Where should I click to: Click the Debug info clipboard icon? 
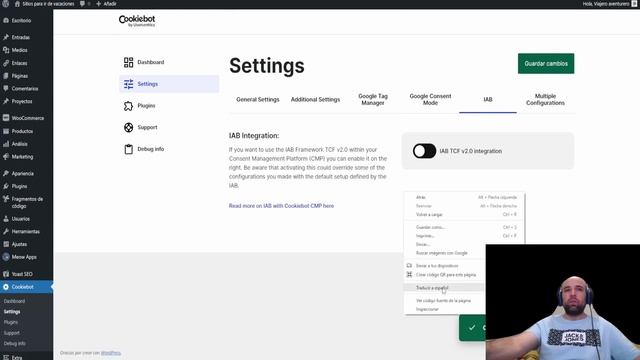click(129, 149)
